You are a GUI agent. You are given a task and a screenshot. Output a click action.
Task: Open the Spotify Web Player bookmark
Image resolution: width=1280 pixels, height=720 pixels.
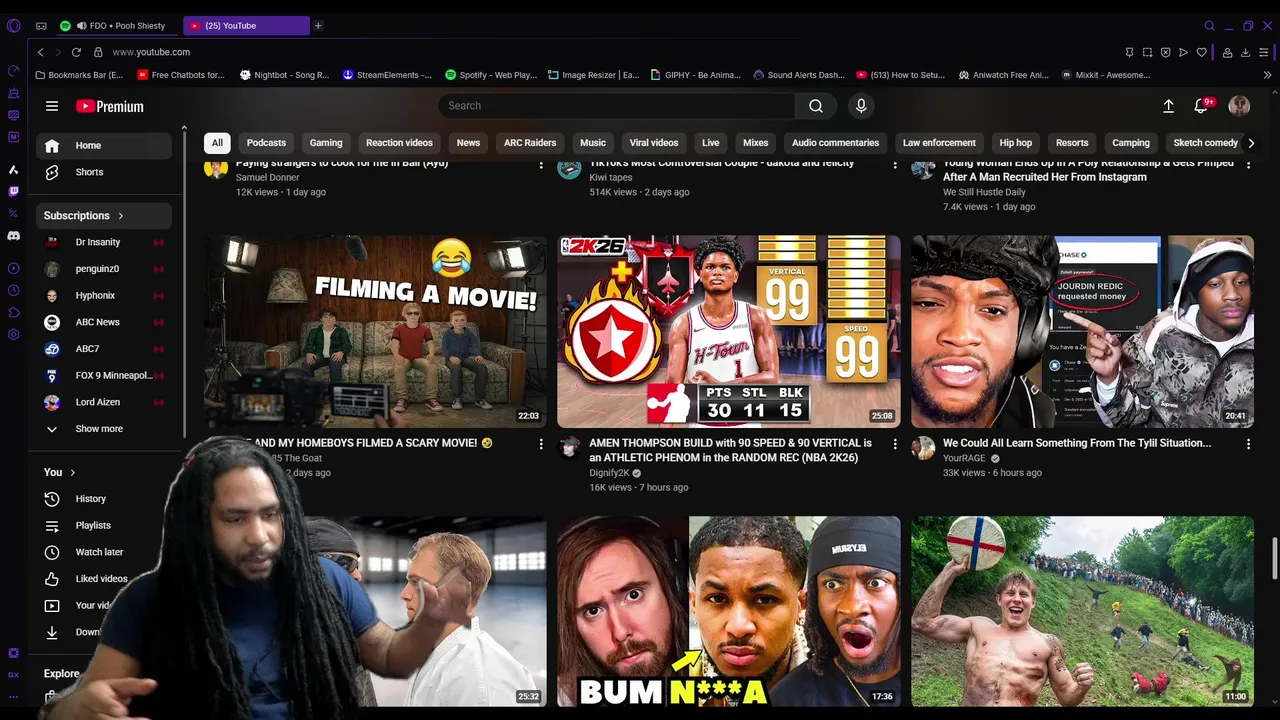click(x=491, y=75)
